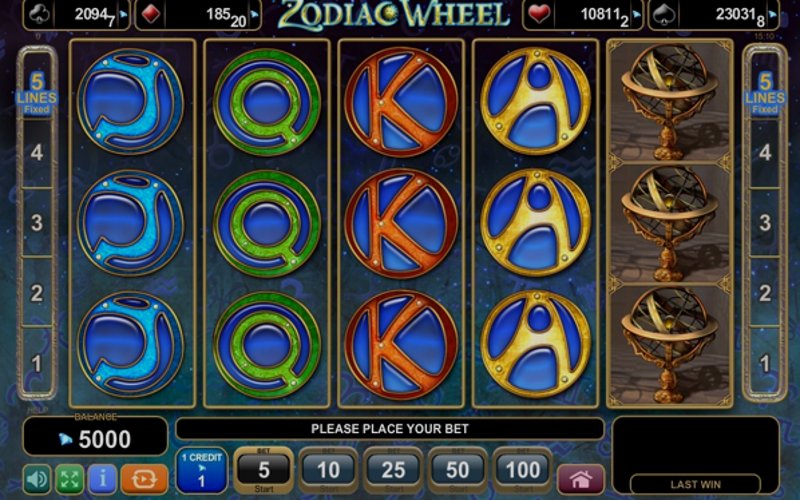Select the 50 bet button
This screenshot has height=500, width=800.
pyautogui.click(x=458, y=470)
